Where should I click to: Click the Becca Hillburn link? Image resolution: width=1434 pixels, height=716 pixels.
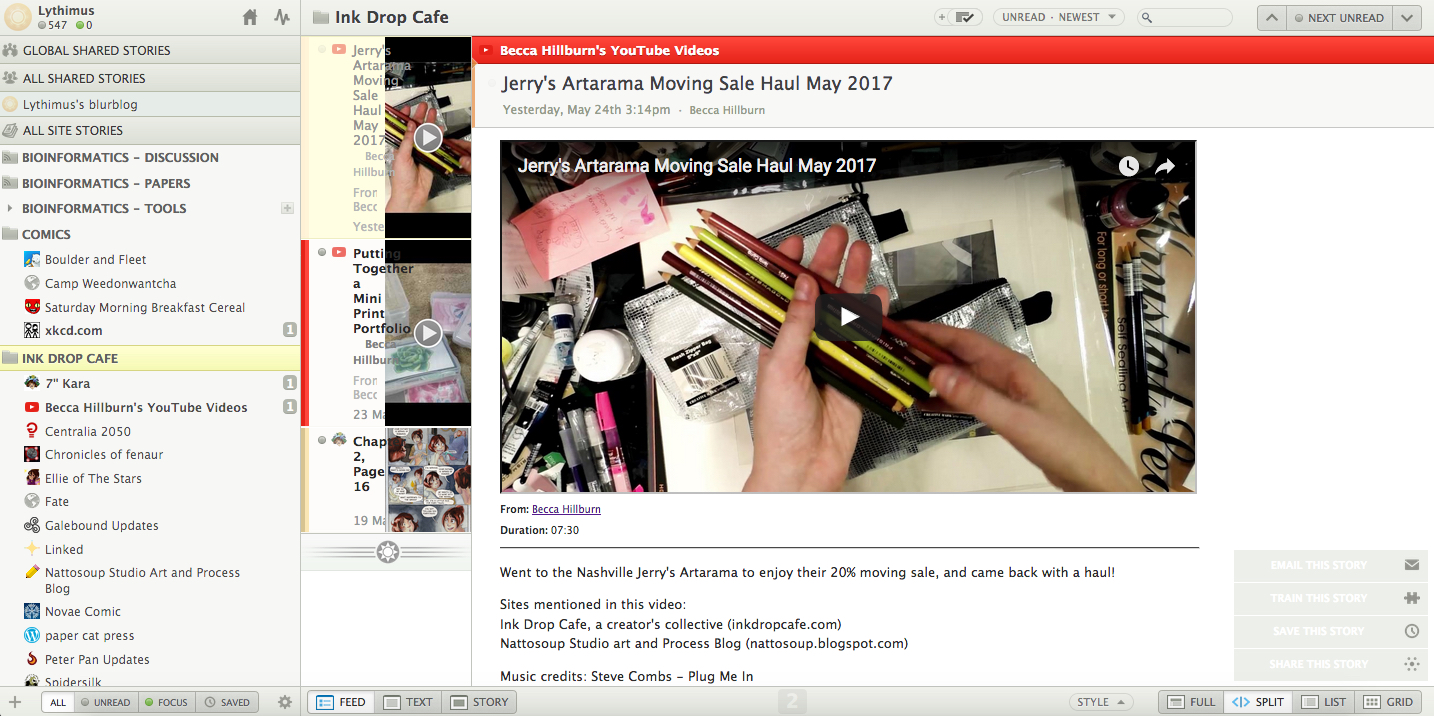566,509
